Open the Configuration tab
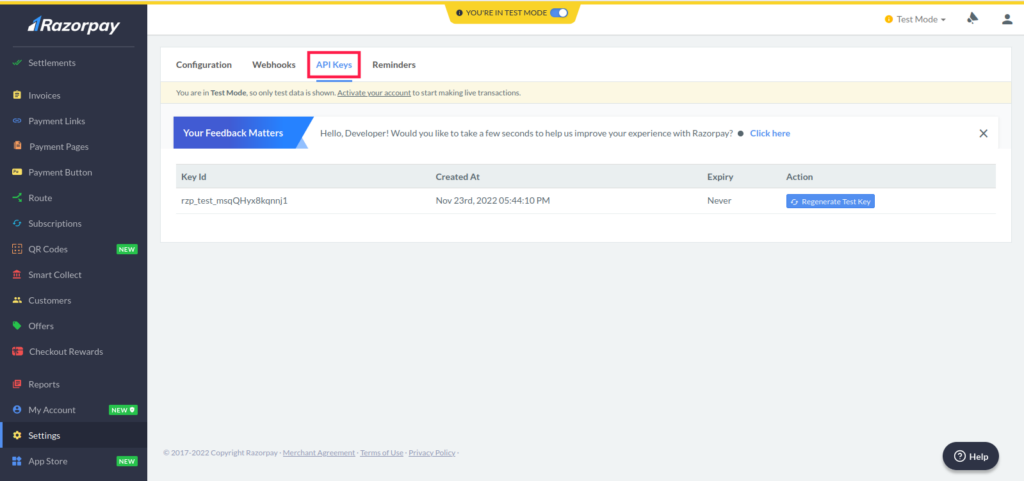The height and width of the screenshot is (481, 1024). [x=204, y=65]
